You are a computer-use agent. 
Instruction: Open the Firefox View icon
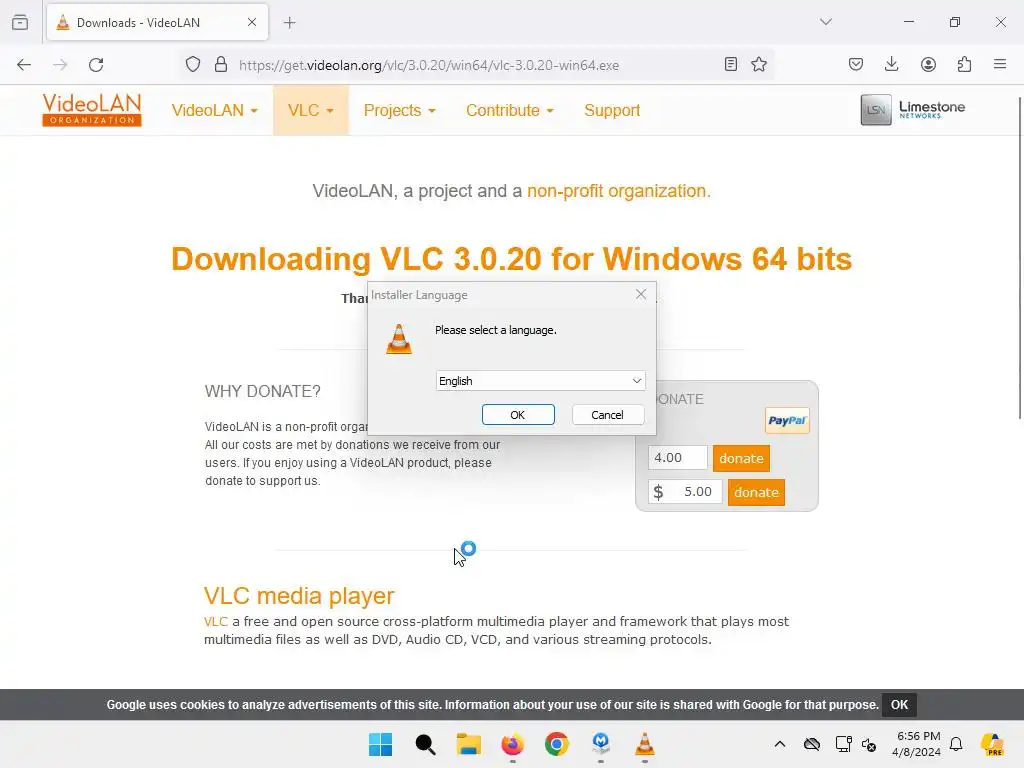tap(20, 22)
